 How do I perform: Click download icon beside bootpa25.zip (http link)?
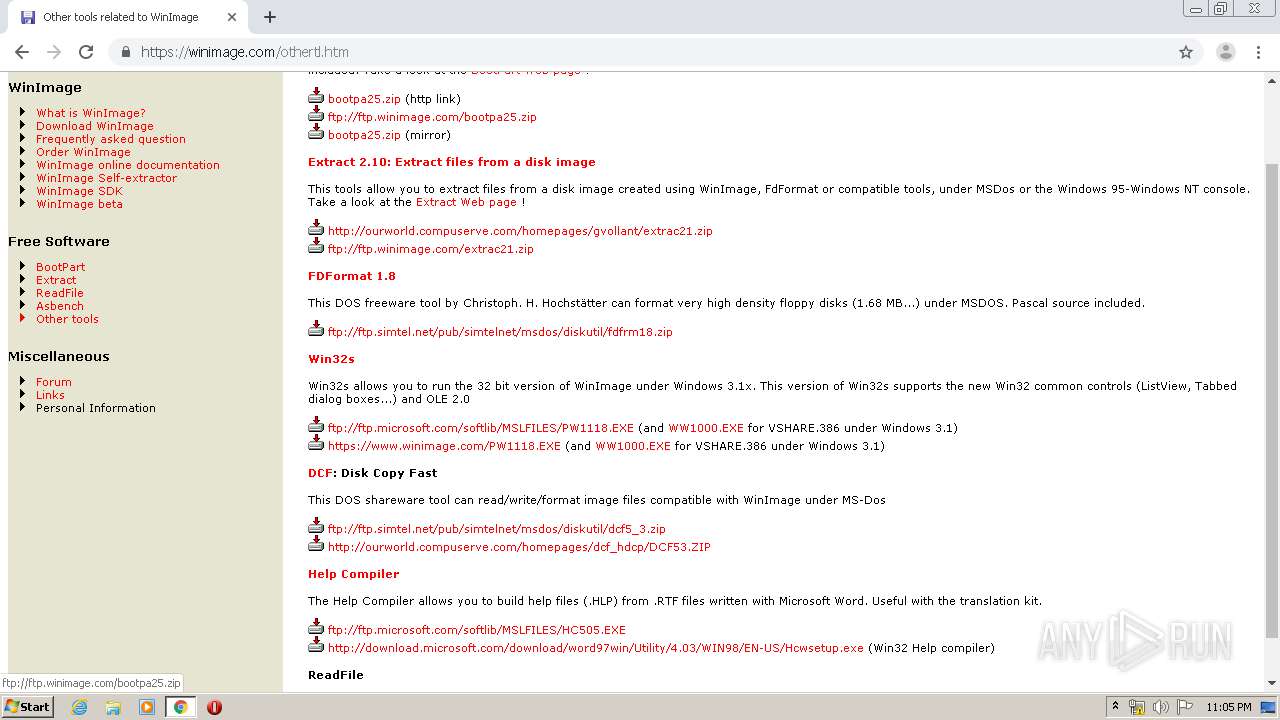(316, 96)
